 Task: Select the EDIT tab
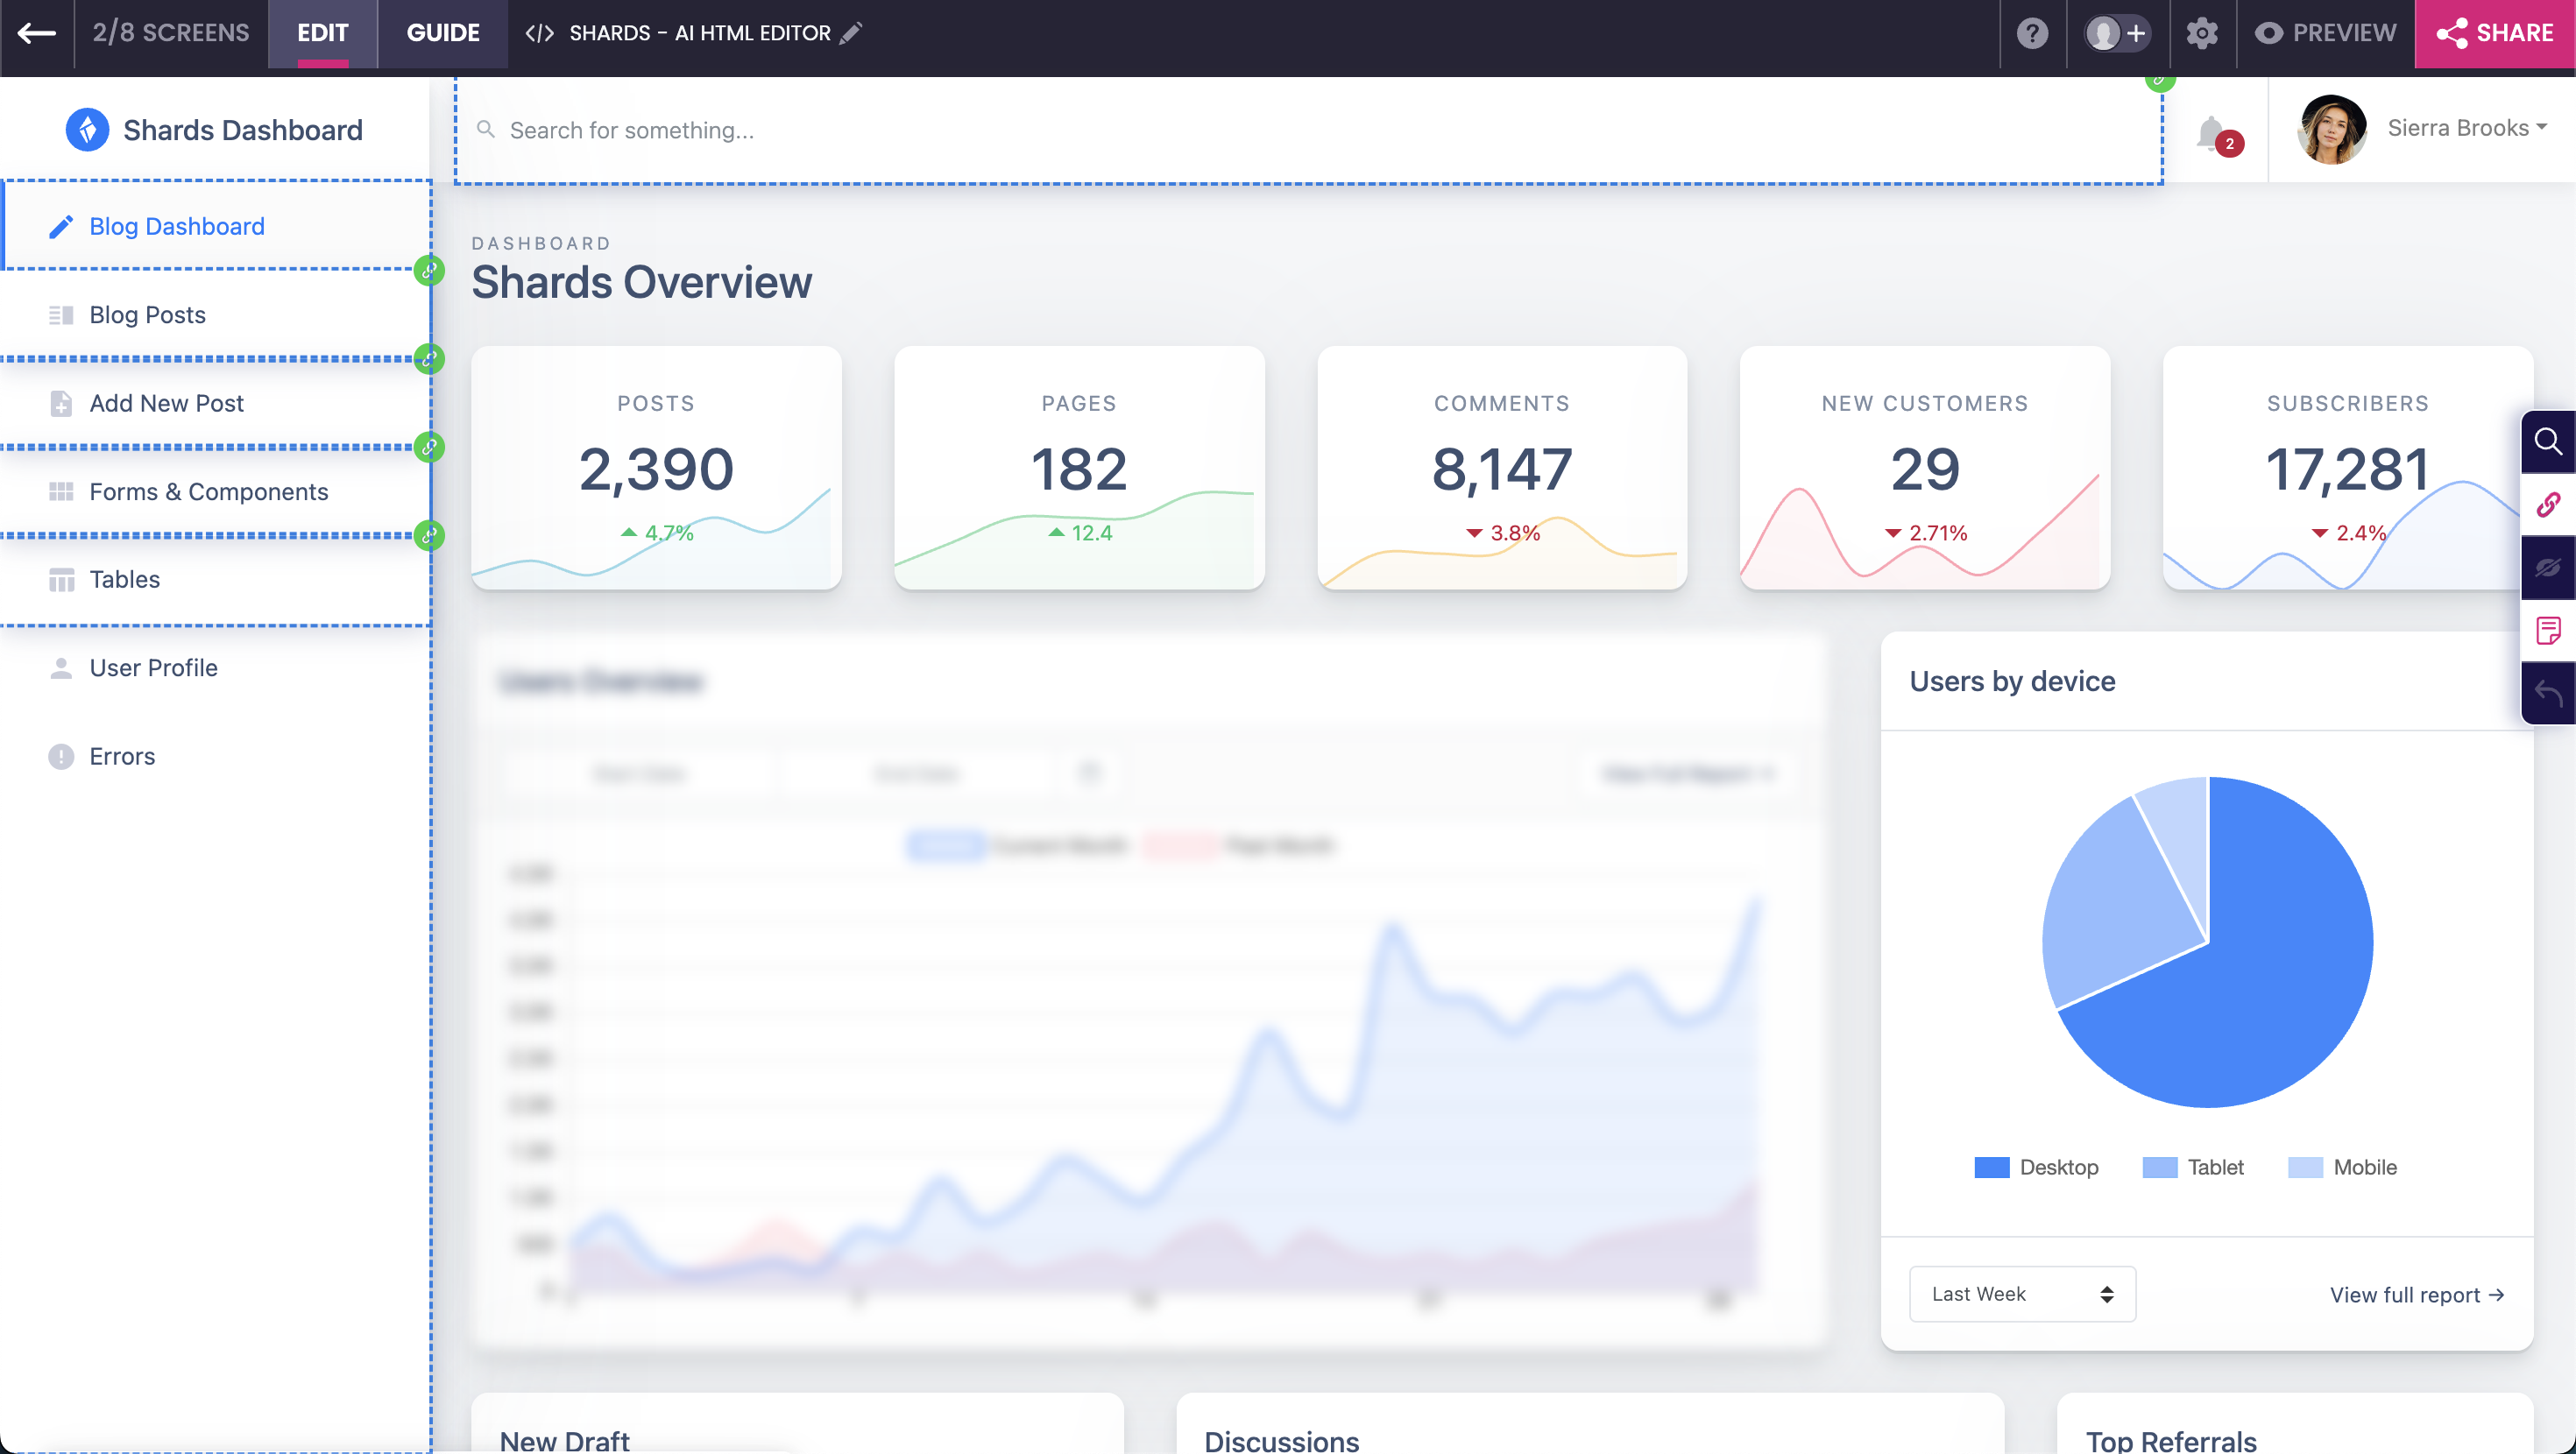322,33
